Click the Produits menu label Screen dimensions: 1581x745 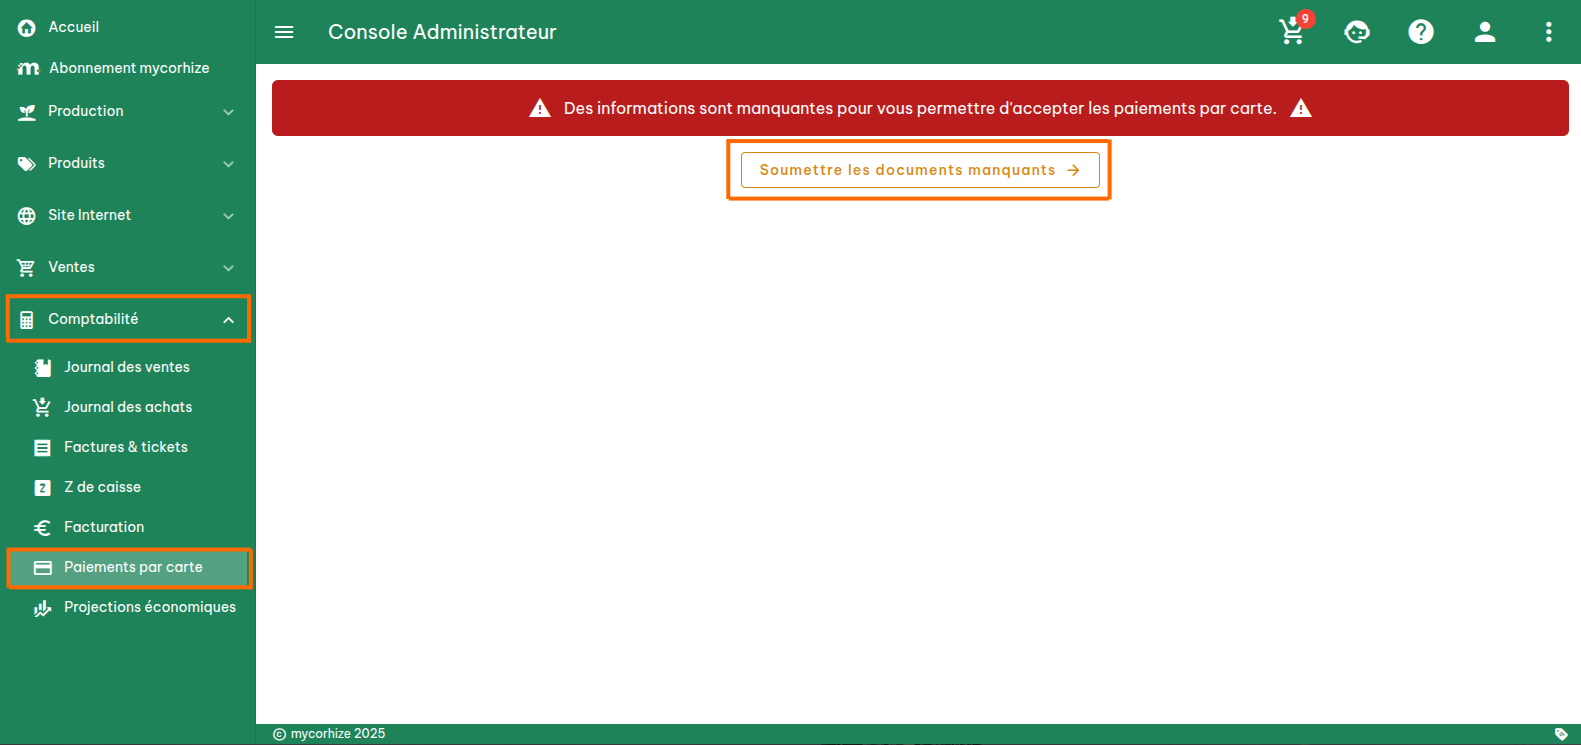point(76,163)
